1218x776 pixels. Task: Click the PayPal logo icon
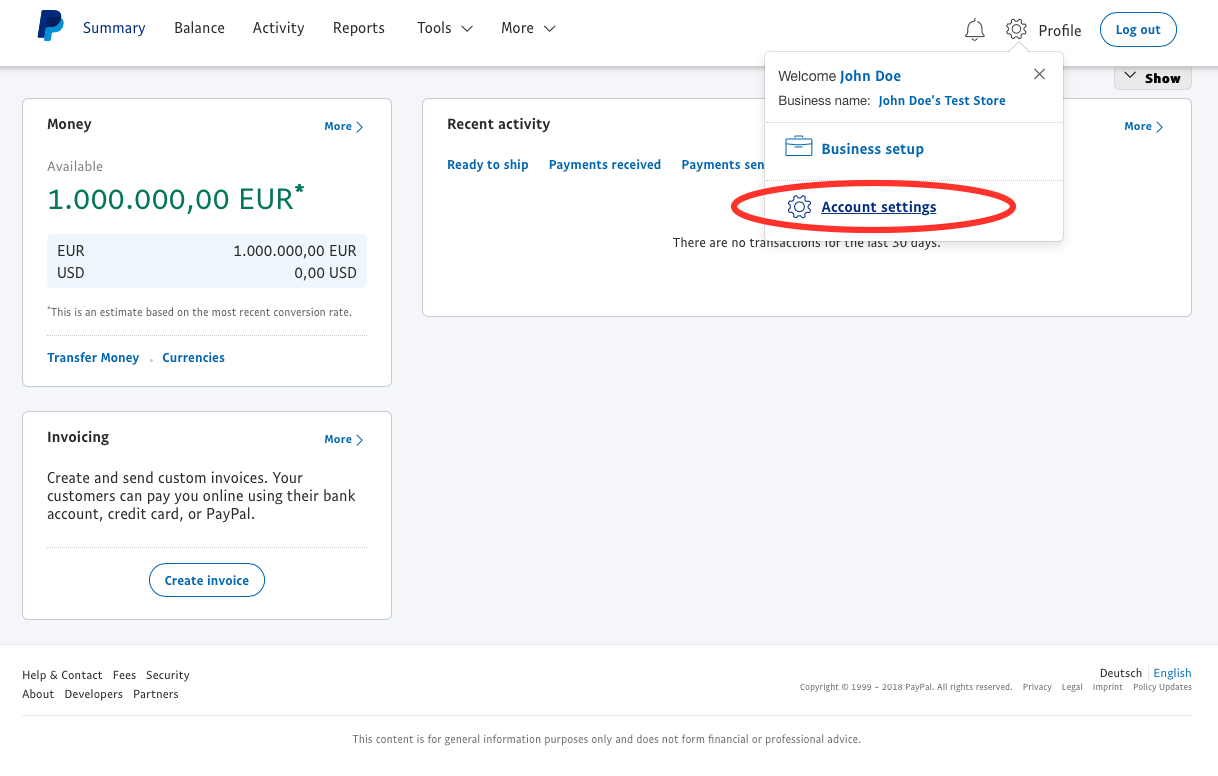(x=50, y=27)
